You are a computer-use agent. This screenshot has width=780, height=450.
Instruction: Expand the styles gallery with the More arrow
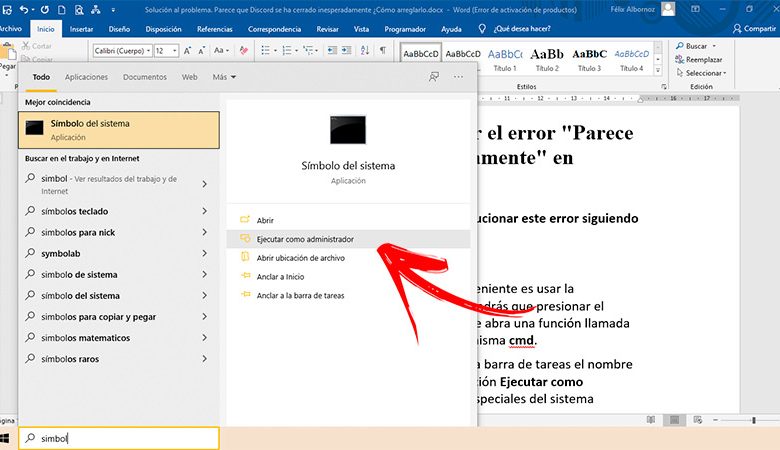(x=658, y=71)
